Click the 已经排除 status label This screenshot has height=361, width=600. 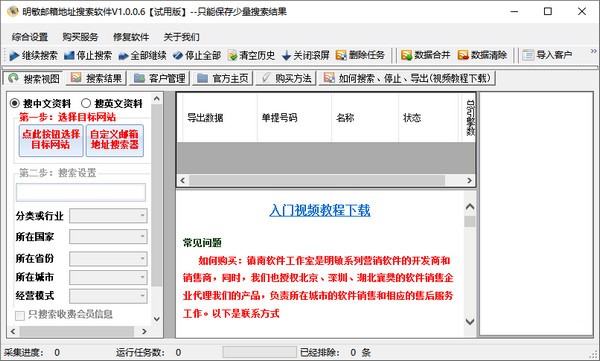[320, 352]
